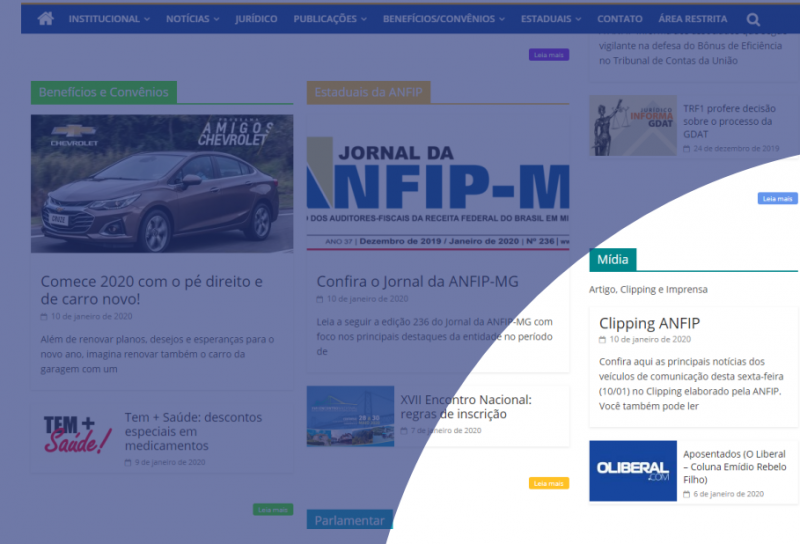
Task: Open article Comece 2020 com o pé direito
Action: 152,290
